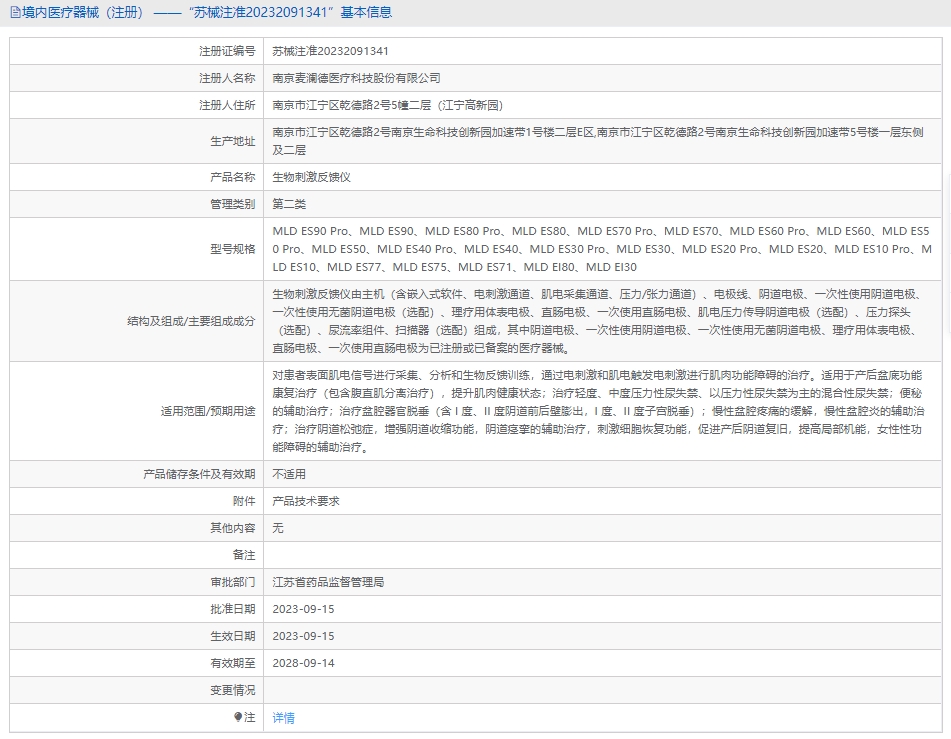Select structure text beginning 生物刺激反馈仪由主机

[597, 322]
